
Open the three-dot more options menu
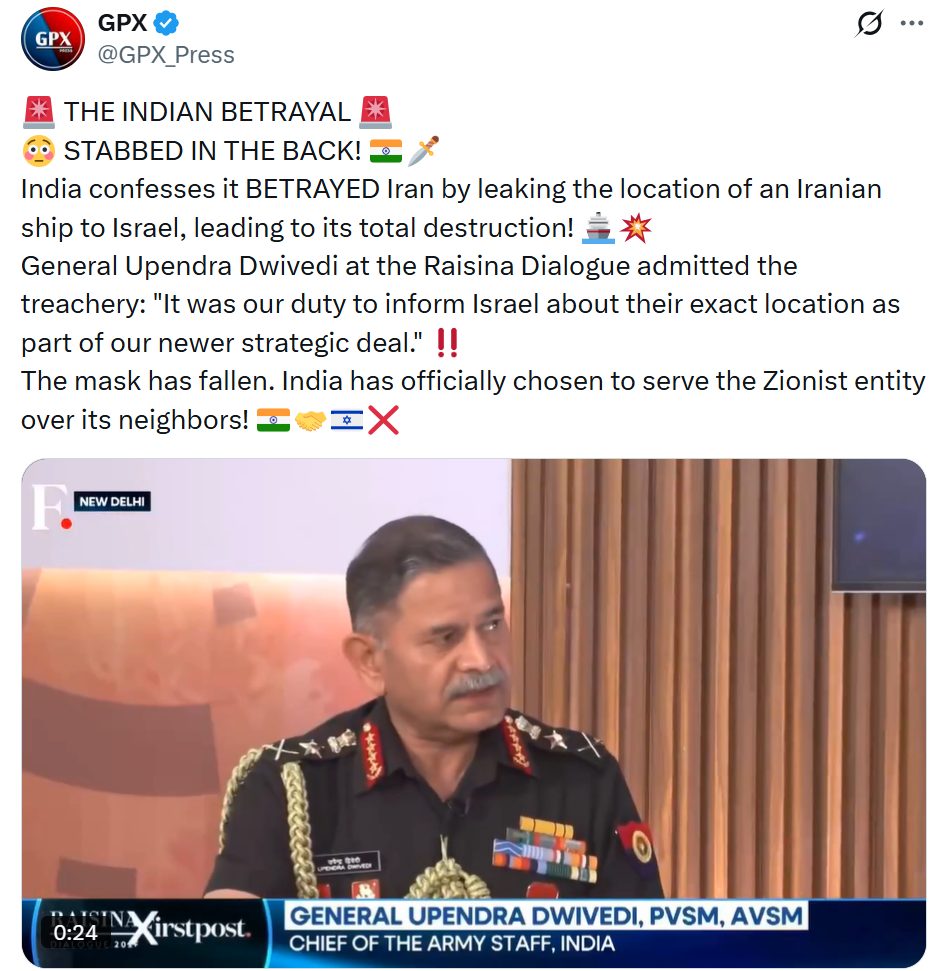[x=911, y=24]
